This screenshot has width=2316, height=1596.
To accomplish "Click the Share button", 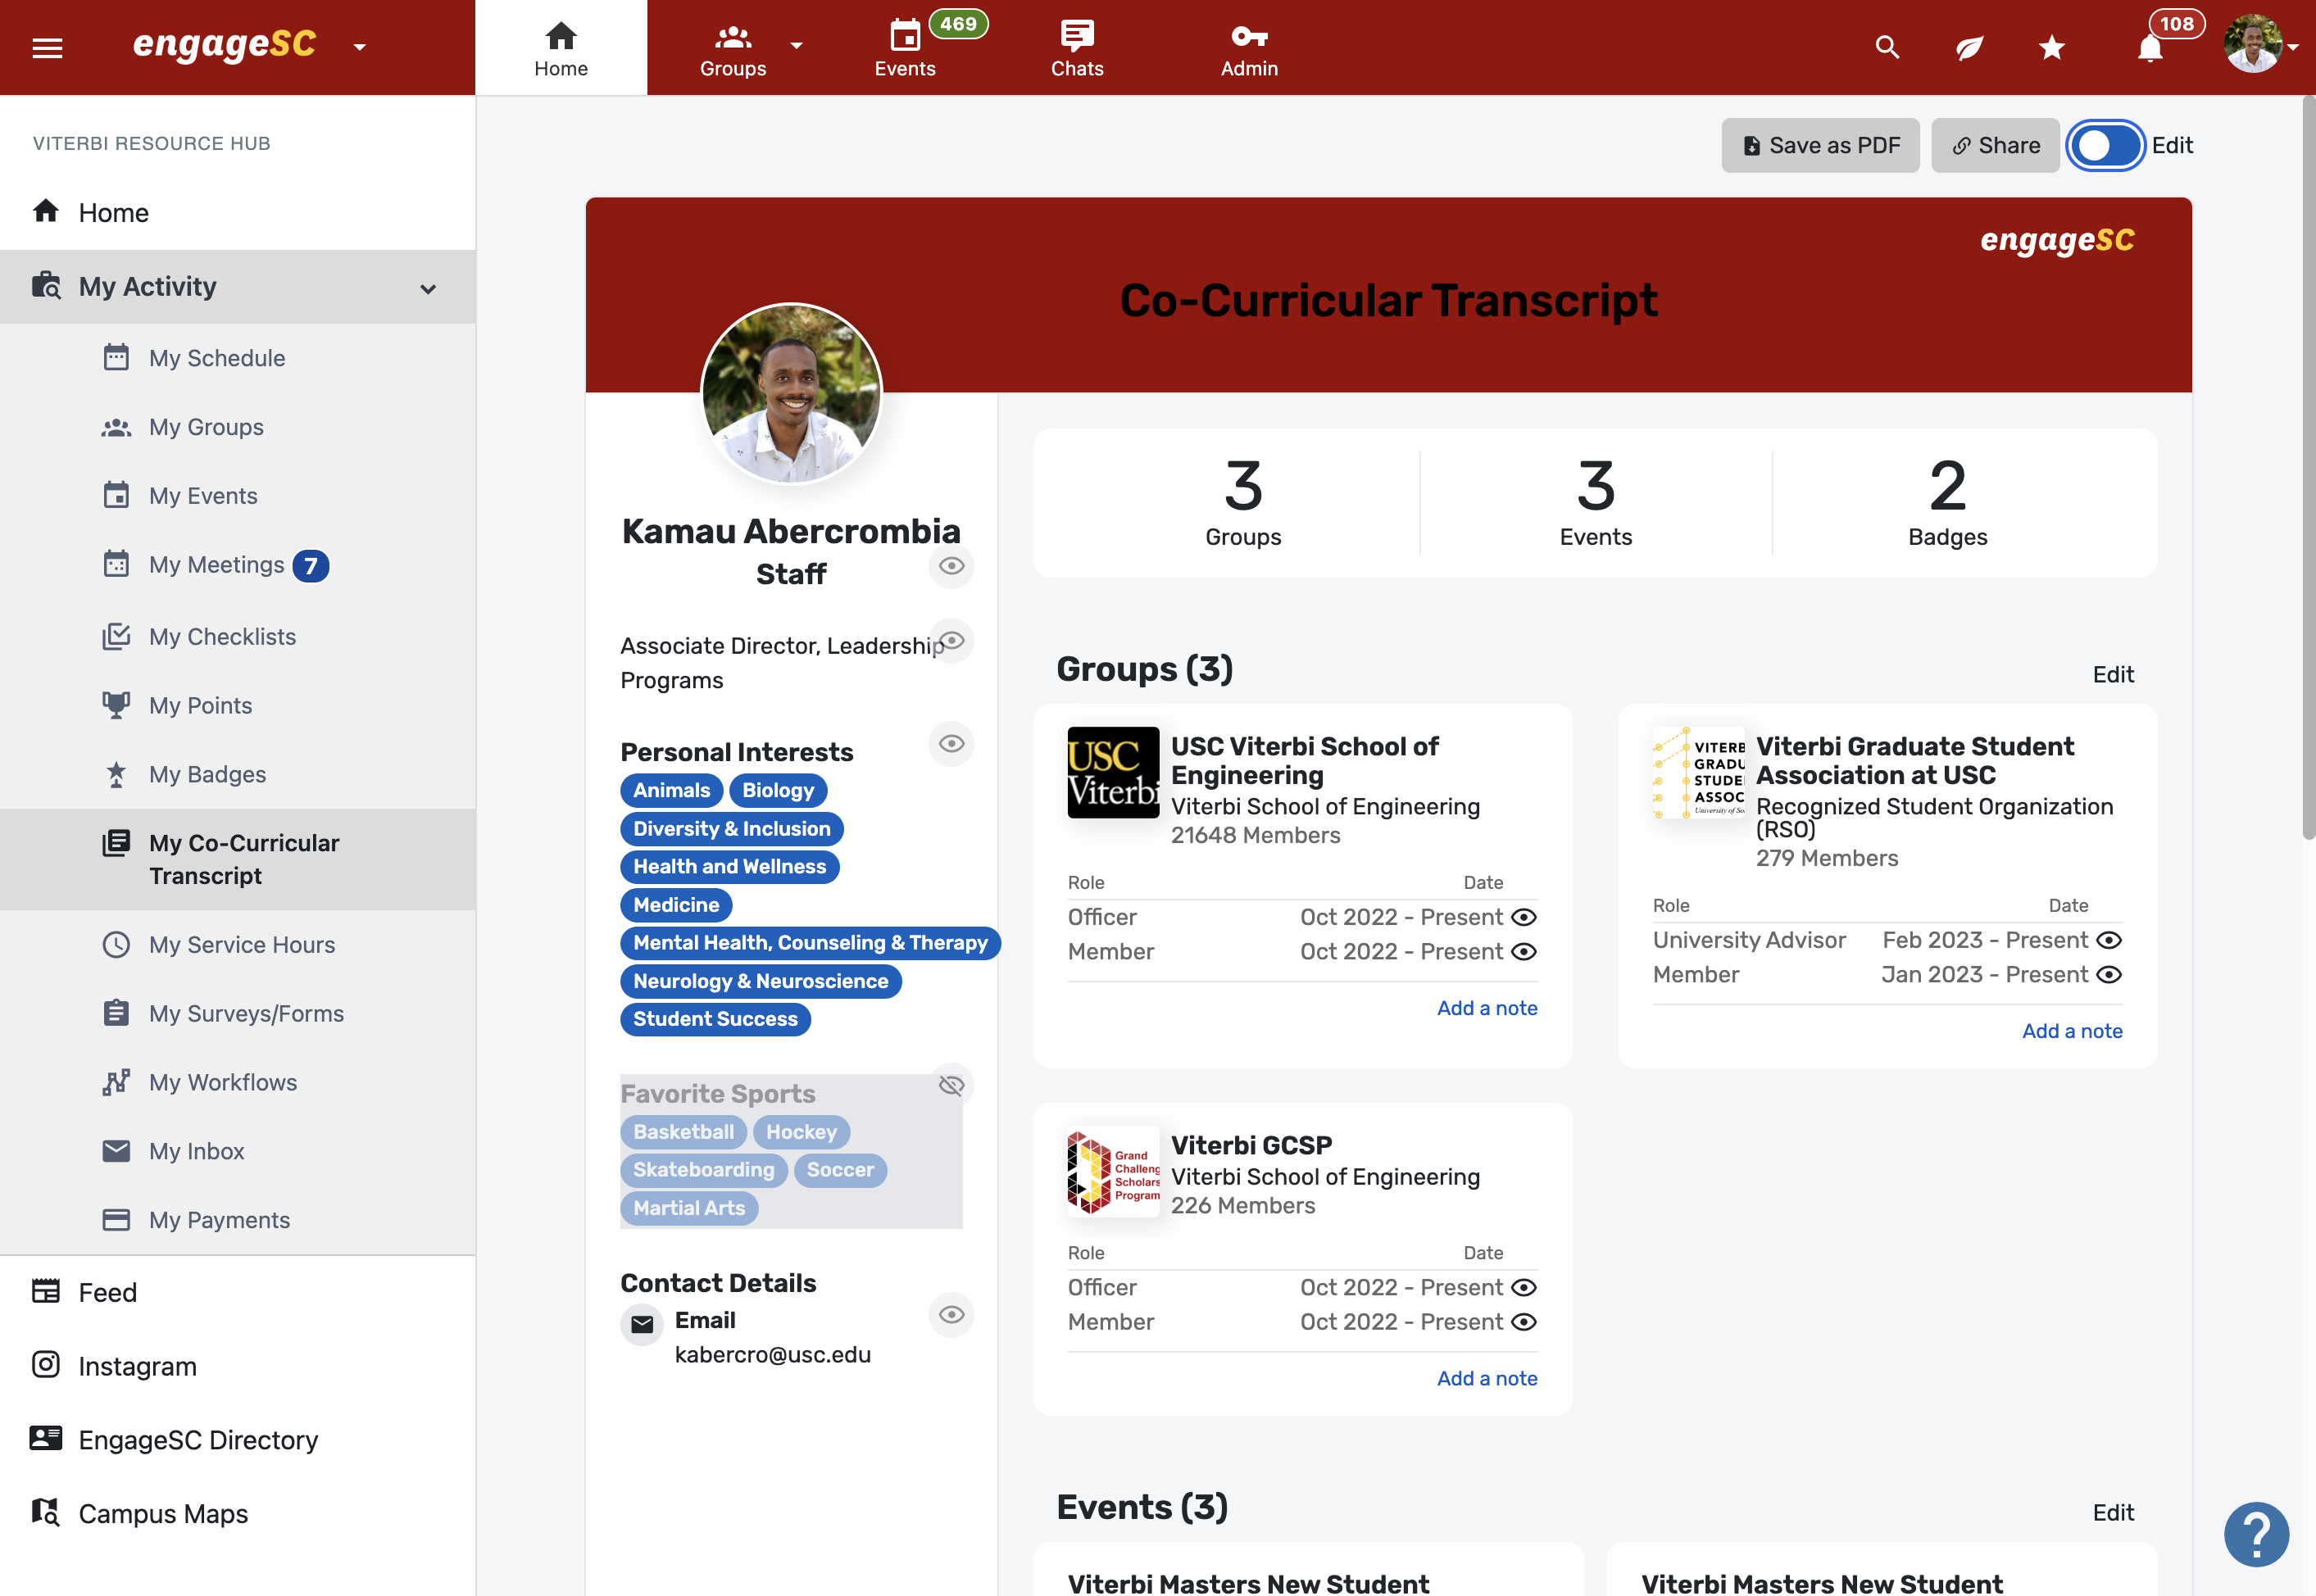I will [1995, 146].
